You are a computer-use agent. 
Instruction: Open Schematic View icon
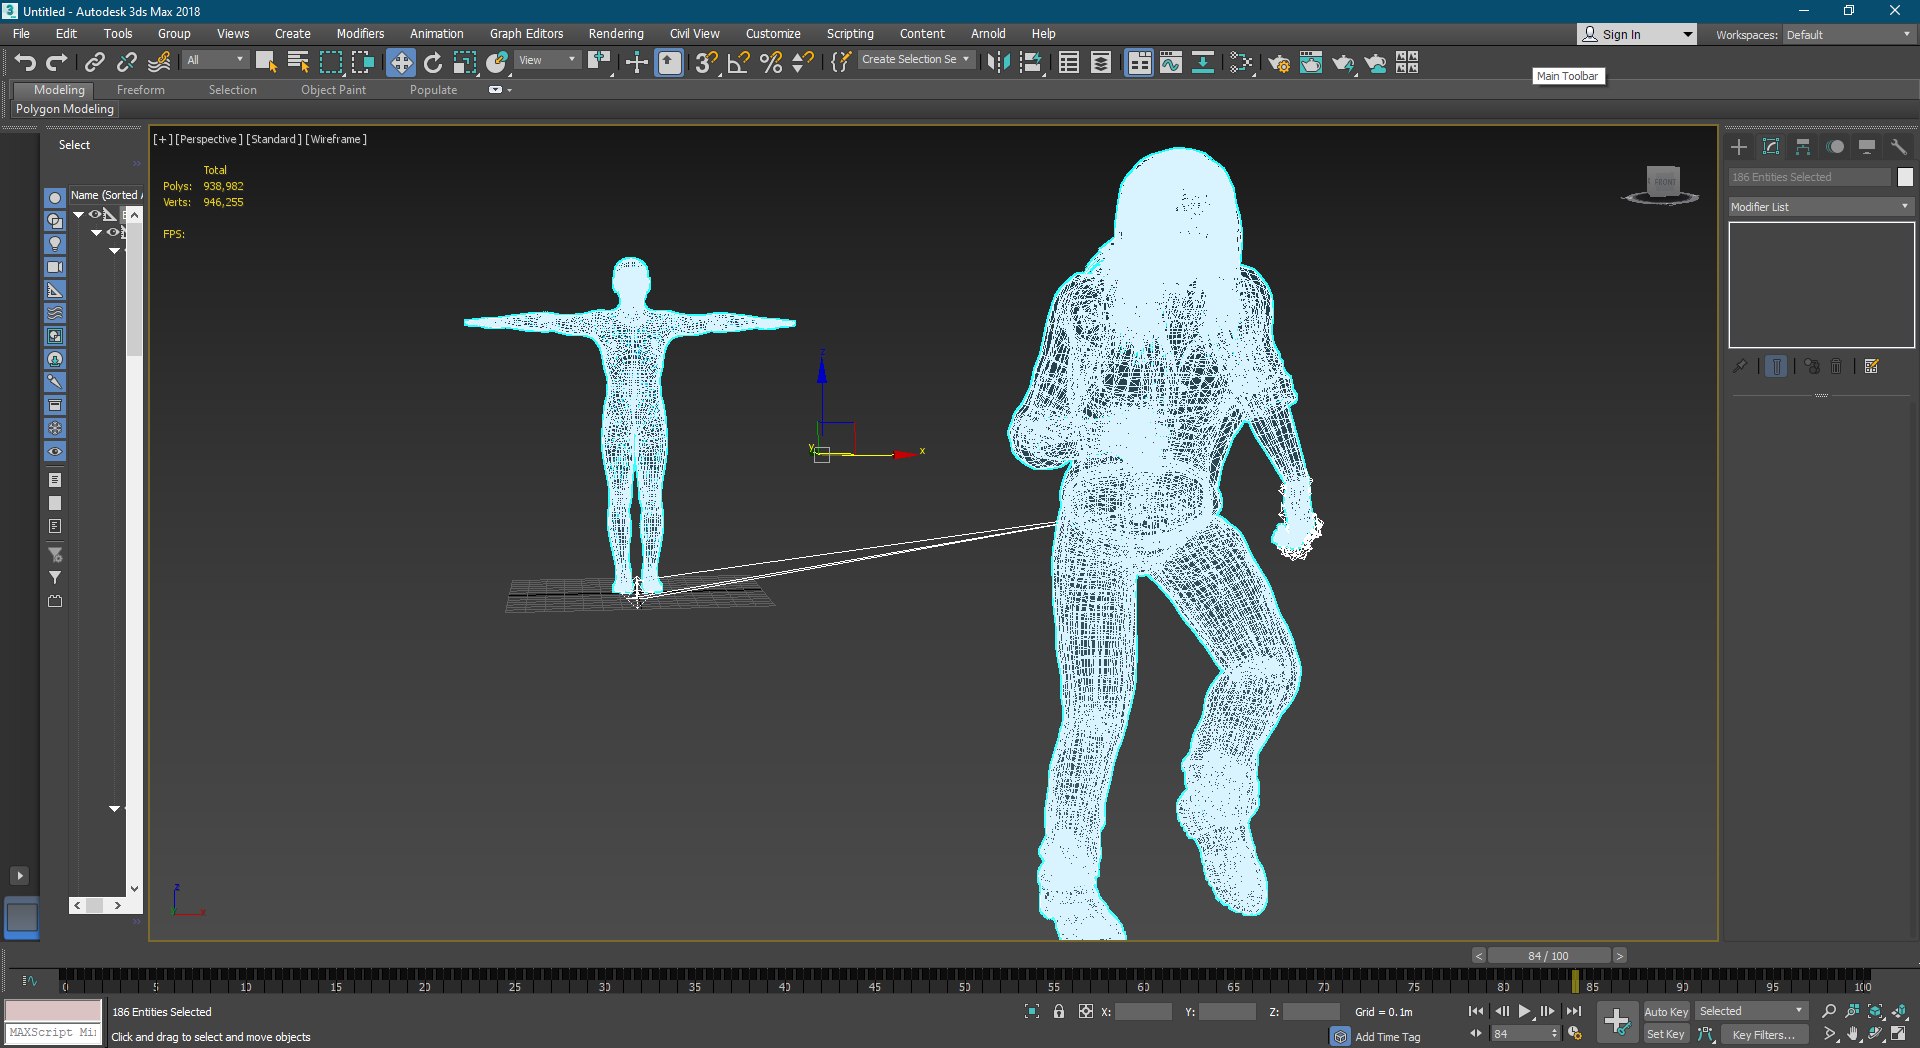(1203, 63)
